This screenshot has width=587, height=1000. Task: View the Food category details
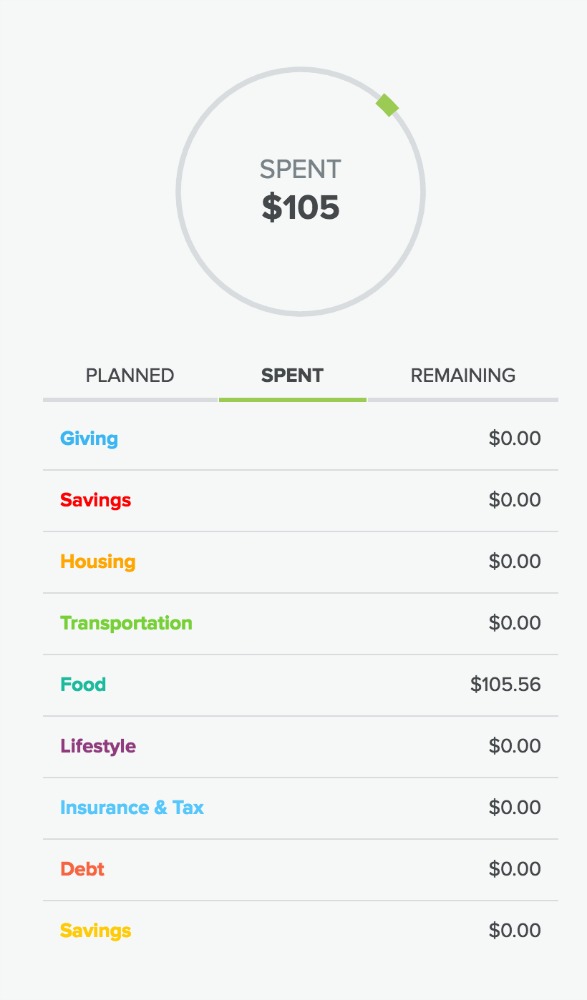tap(84, 684)
